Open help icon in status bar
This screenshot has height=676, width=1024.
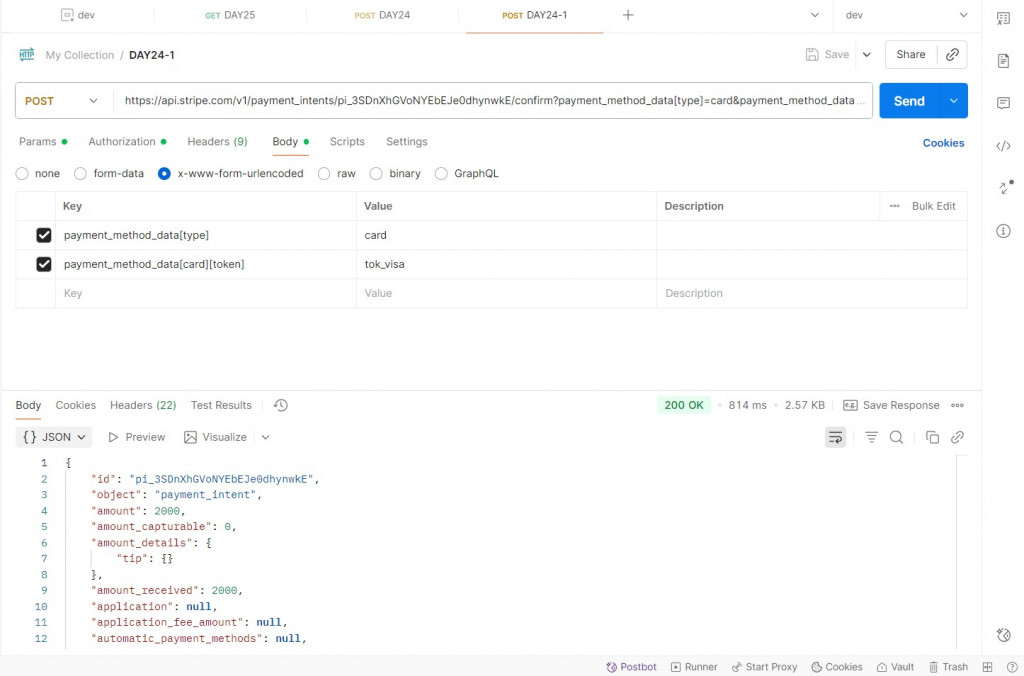coord(1012,667)
